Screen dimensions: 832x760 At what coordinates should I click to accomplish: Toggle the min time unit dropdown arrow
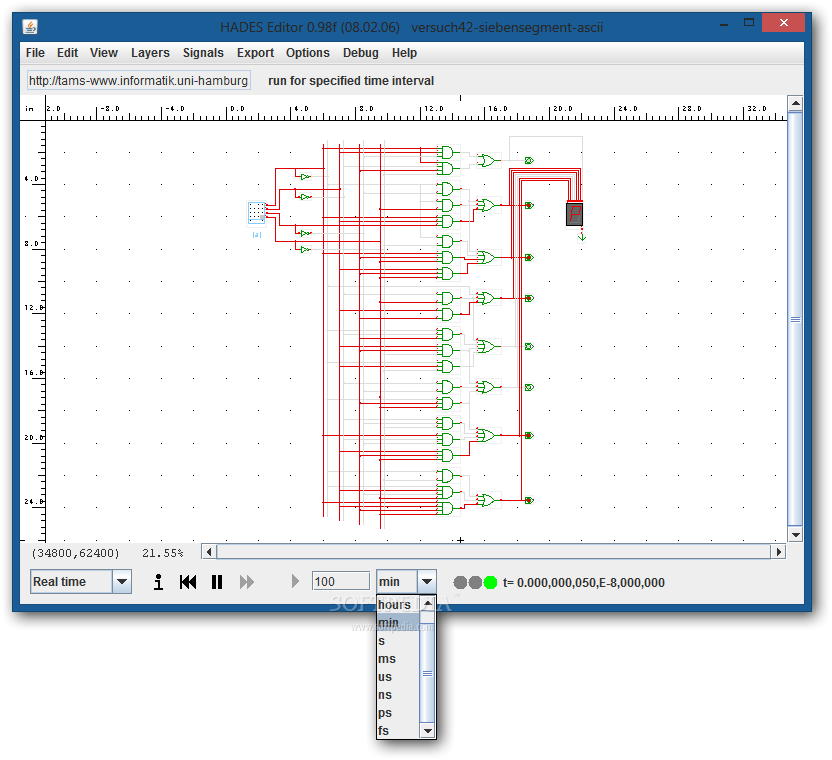click(427, 582)
